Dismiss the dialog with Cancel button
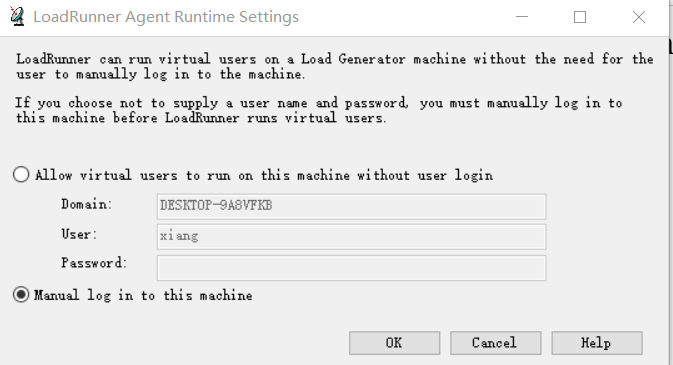673x365 pixels. (496, 343)
